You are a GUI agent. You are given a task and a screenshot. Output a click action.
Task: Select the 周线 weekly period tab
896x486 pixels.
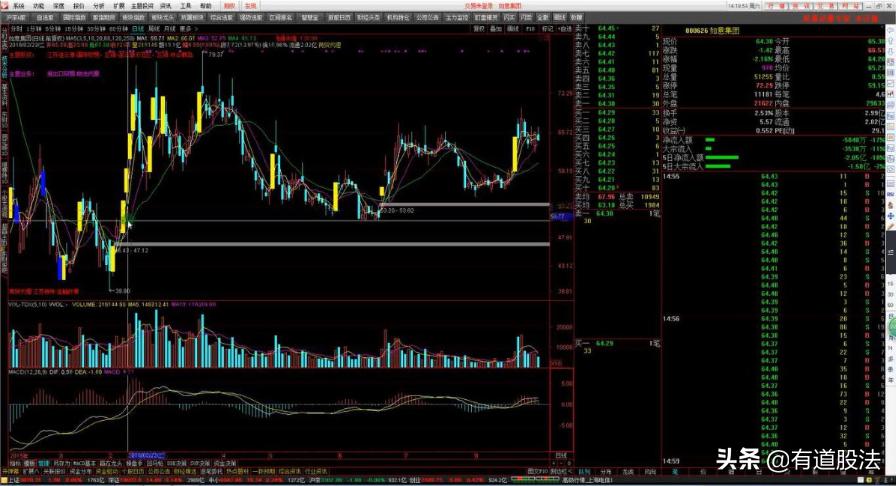click(x=154, y=29)
